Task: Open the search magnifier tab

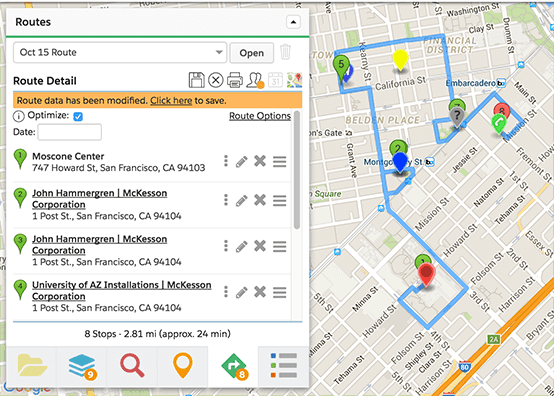Action: coord(132,366)
